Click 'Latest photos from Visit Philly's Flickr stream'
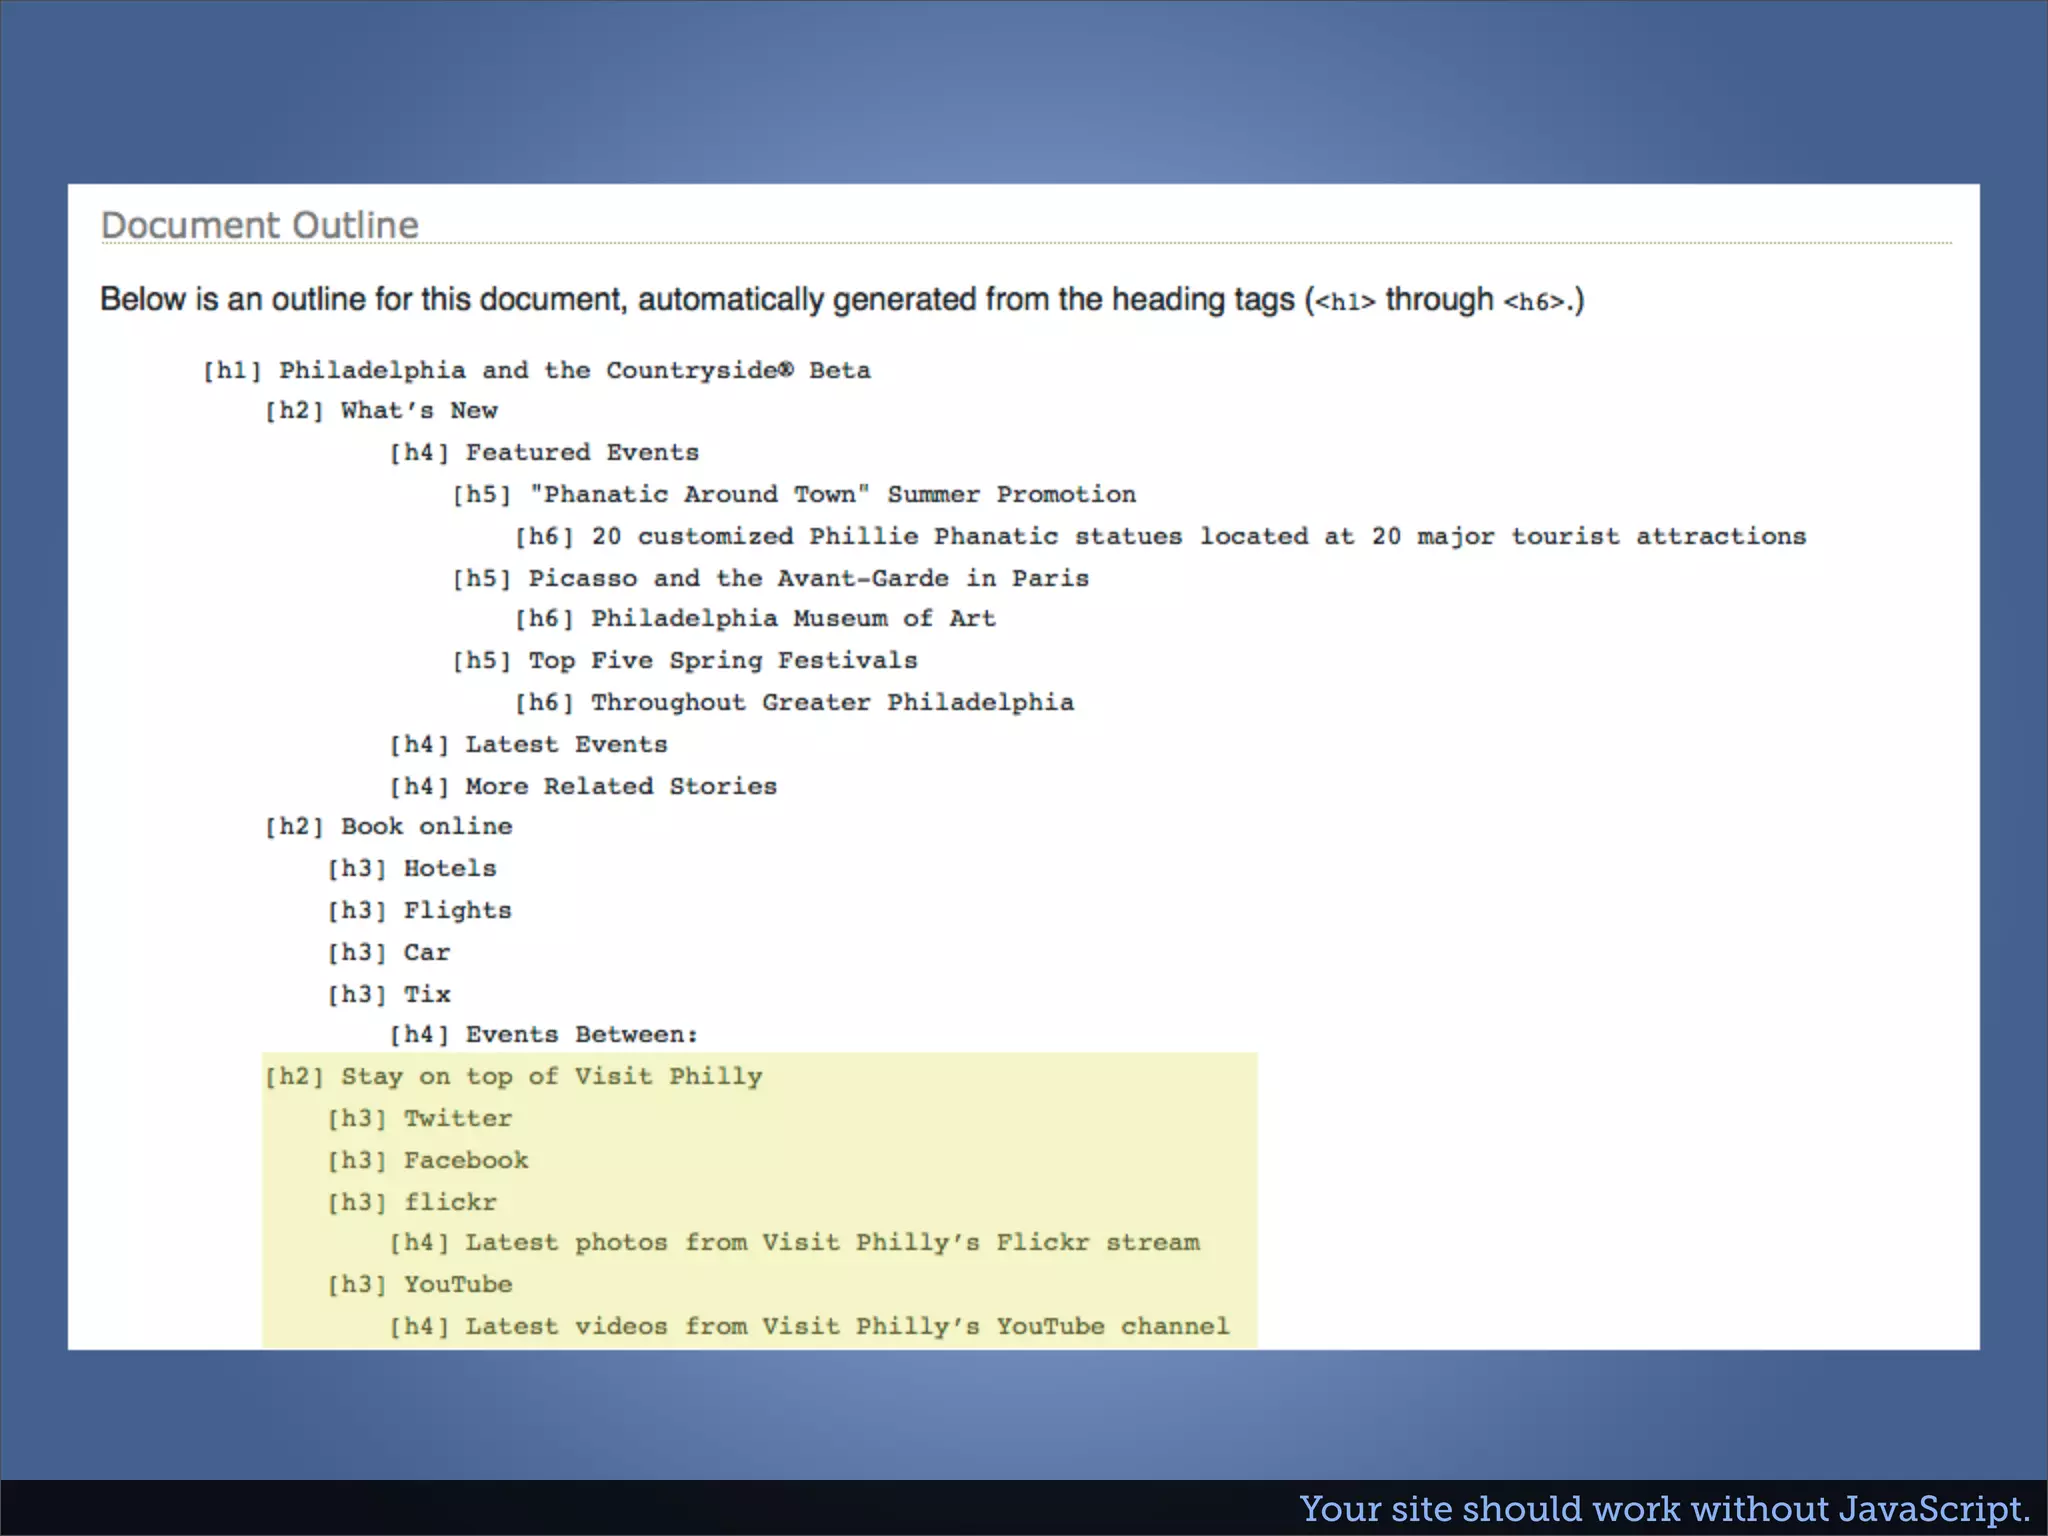Viewport: 2048px width, 1536px height. [794, 1243]
